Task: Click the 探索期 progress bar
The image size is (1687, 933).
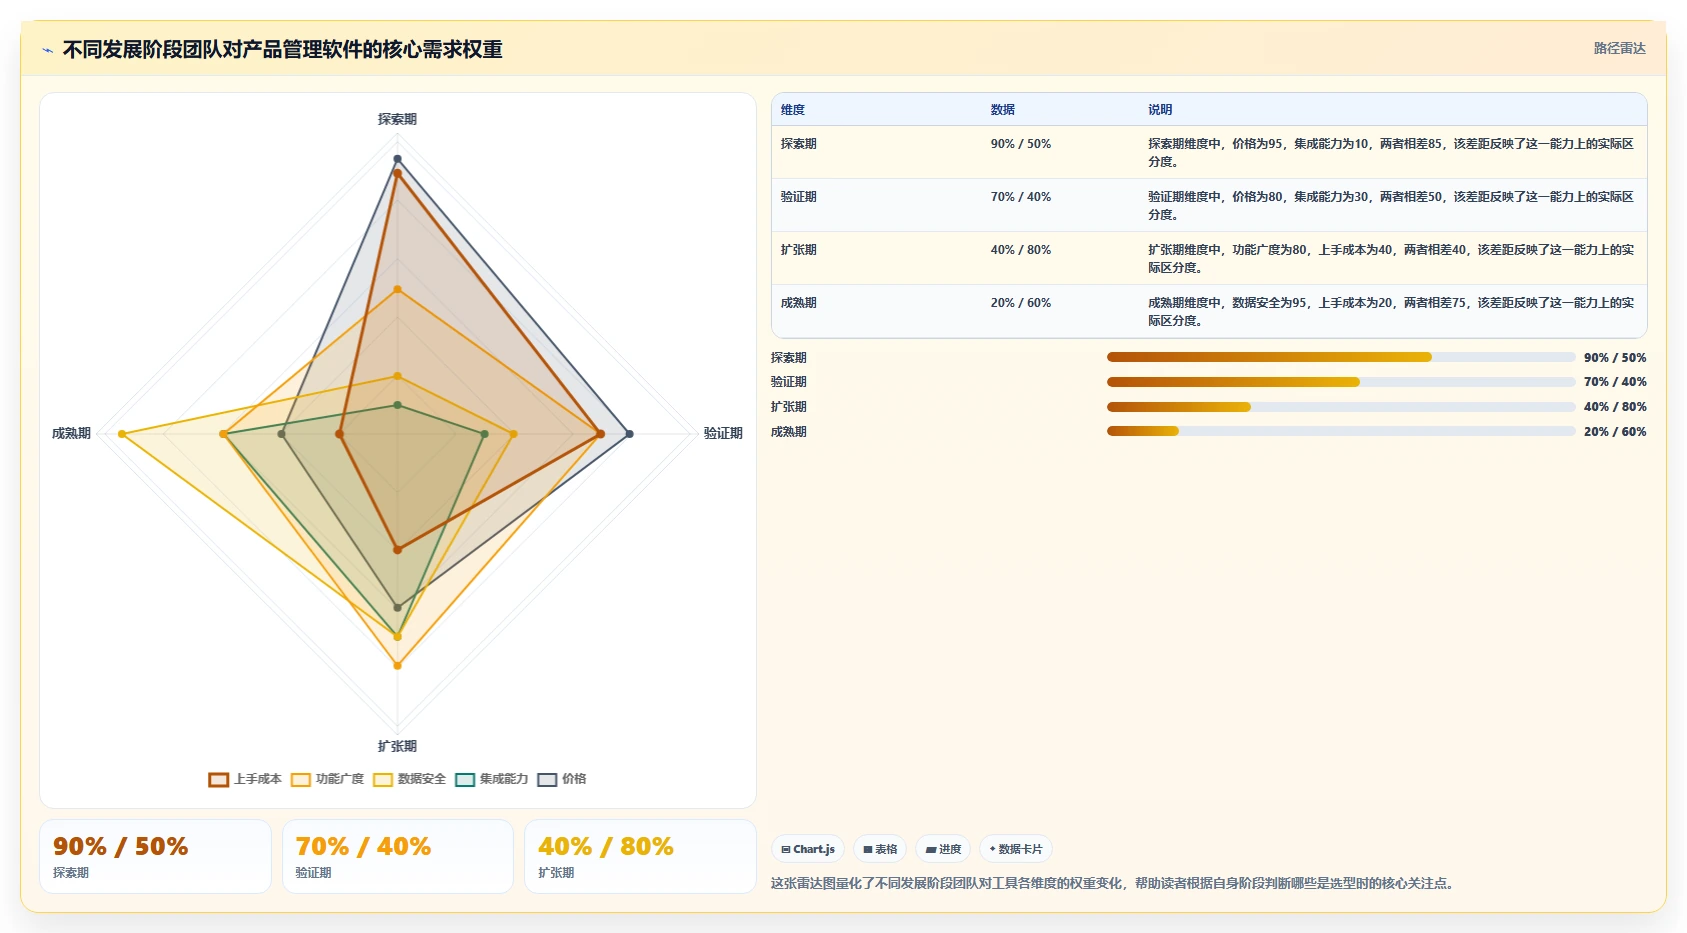Action: (1341, 357)
